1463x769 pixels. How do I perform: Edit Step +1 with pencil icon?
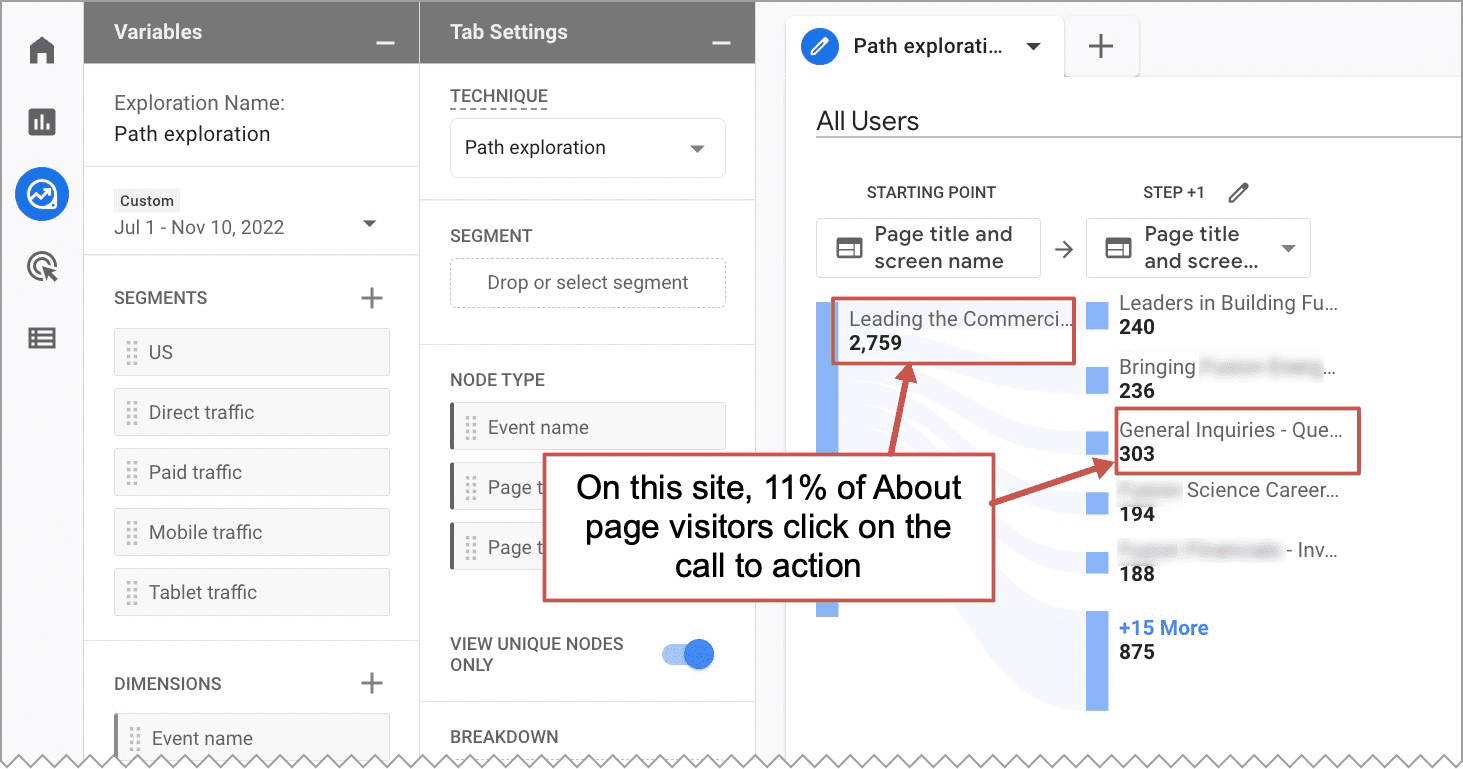(1239, 193)
